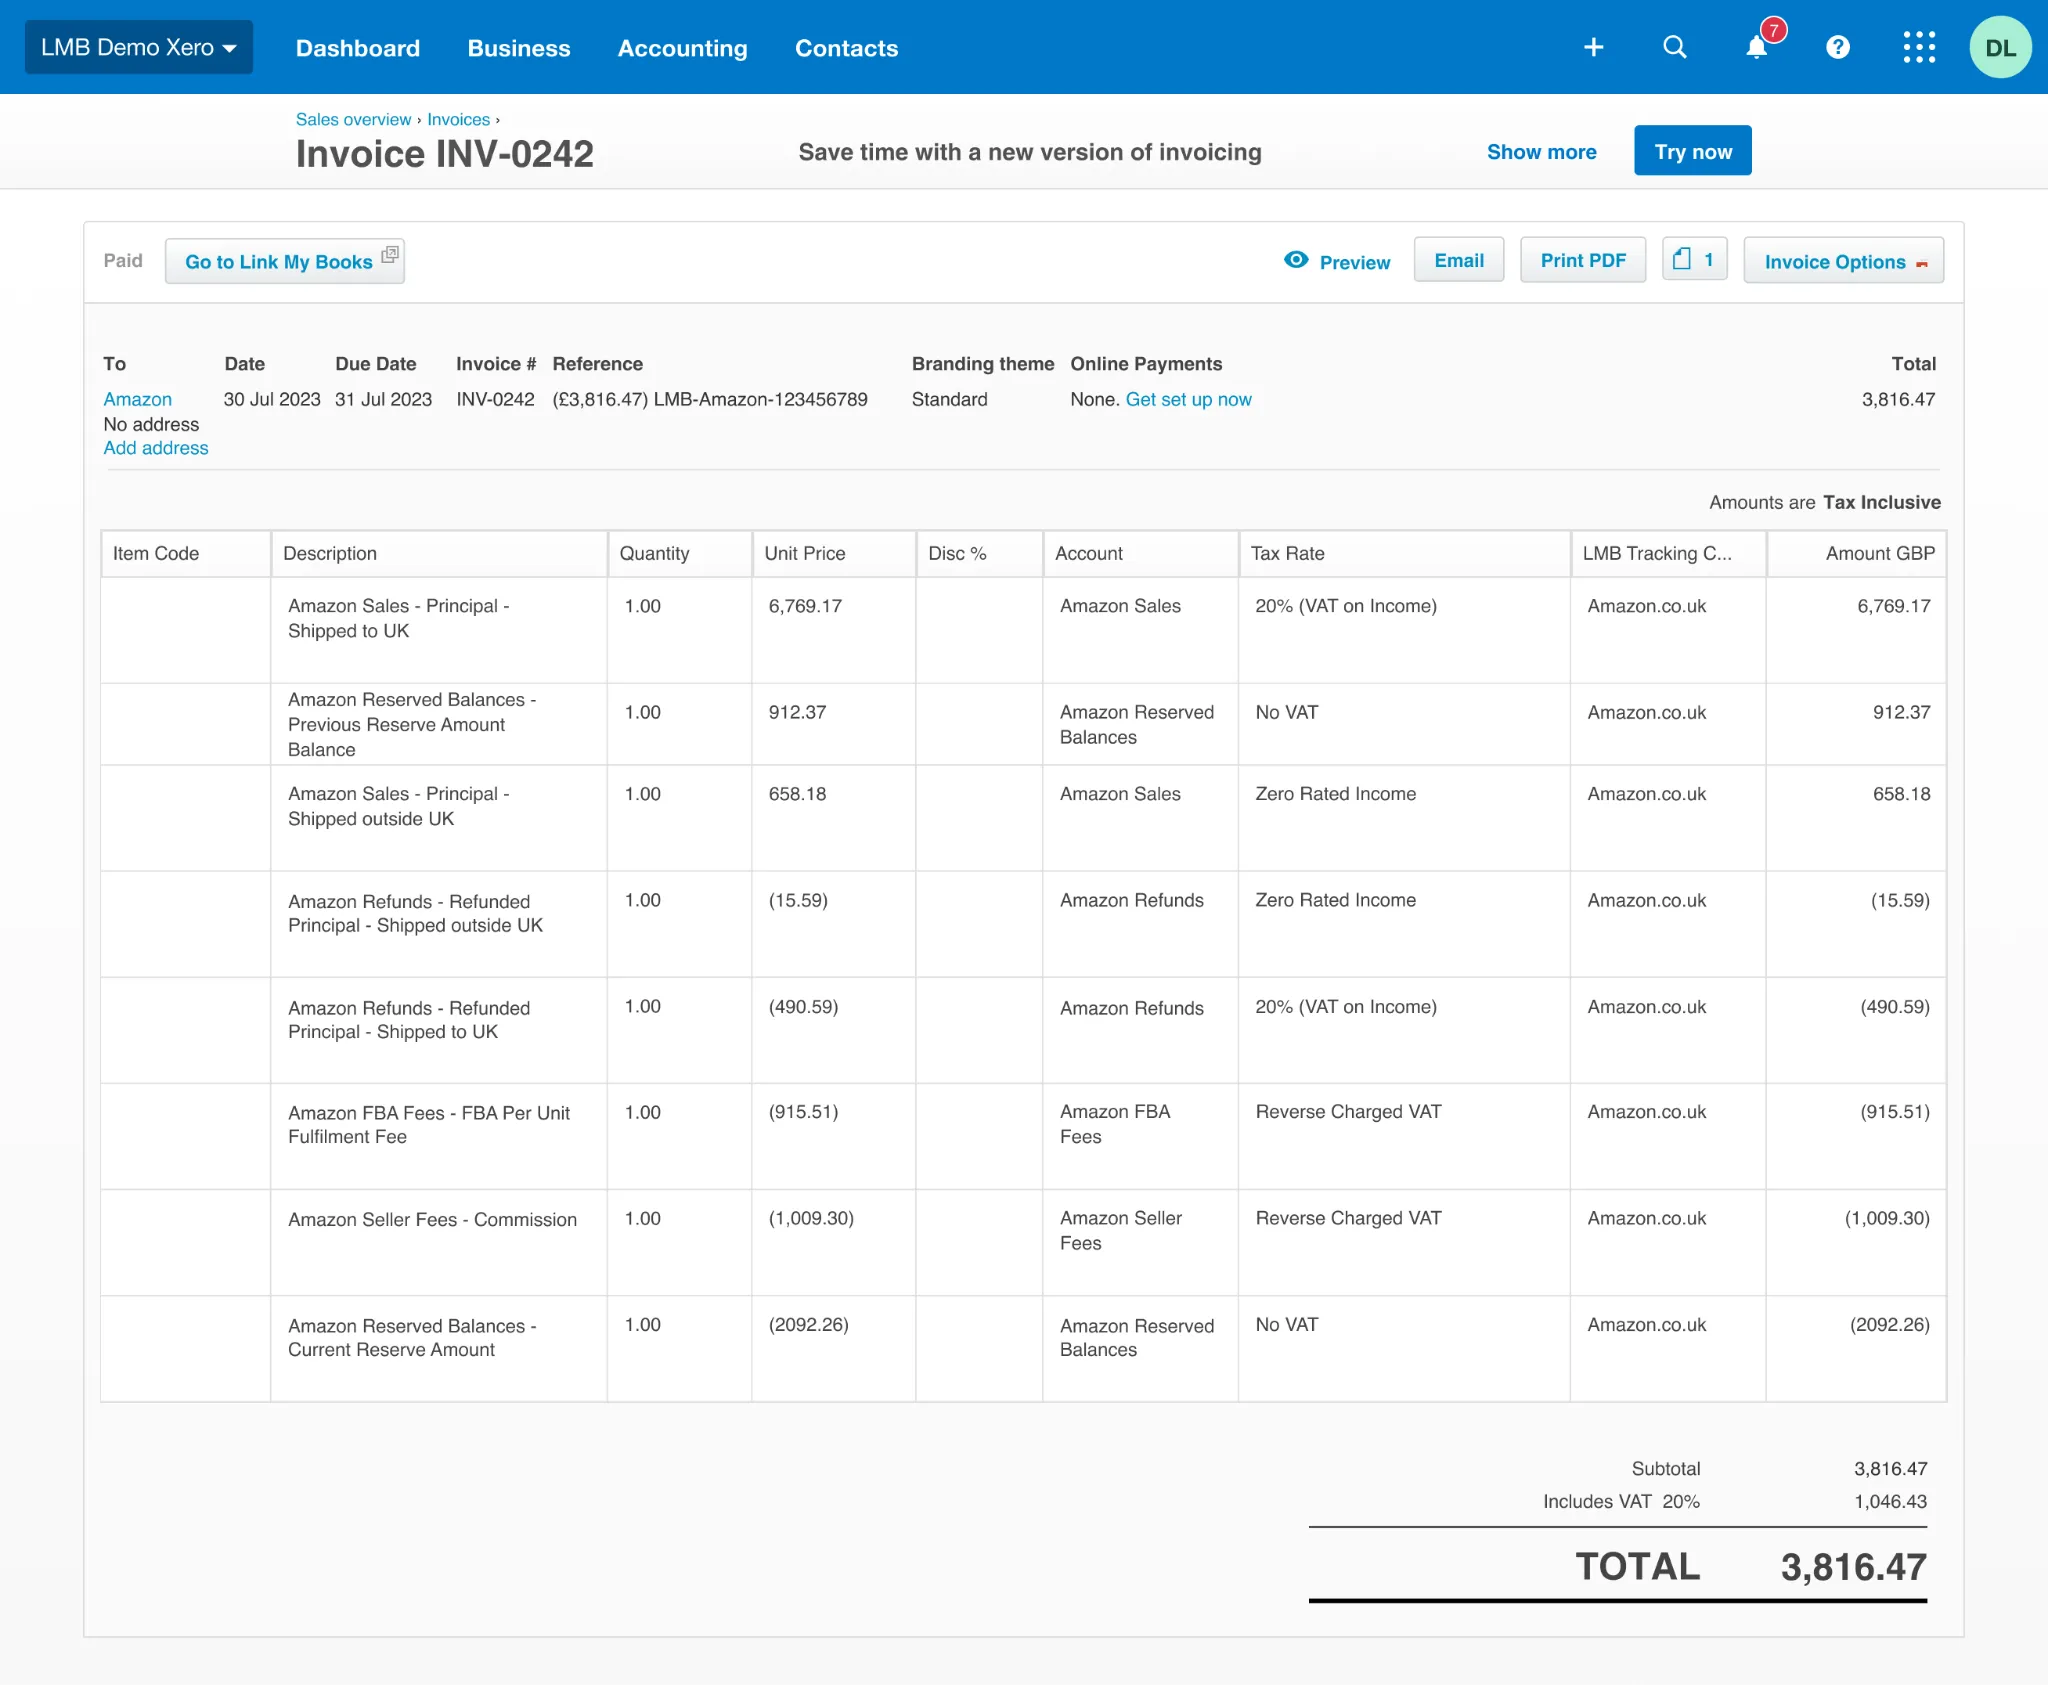
Task: Open the apps grid icon
Action: pyautogui.click(x=1919, y=47)
